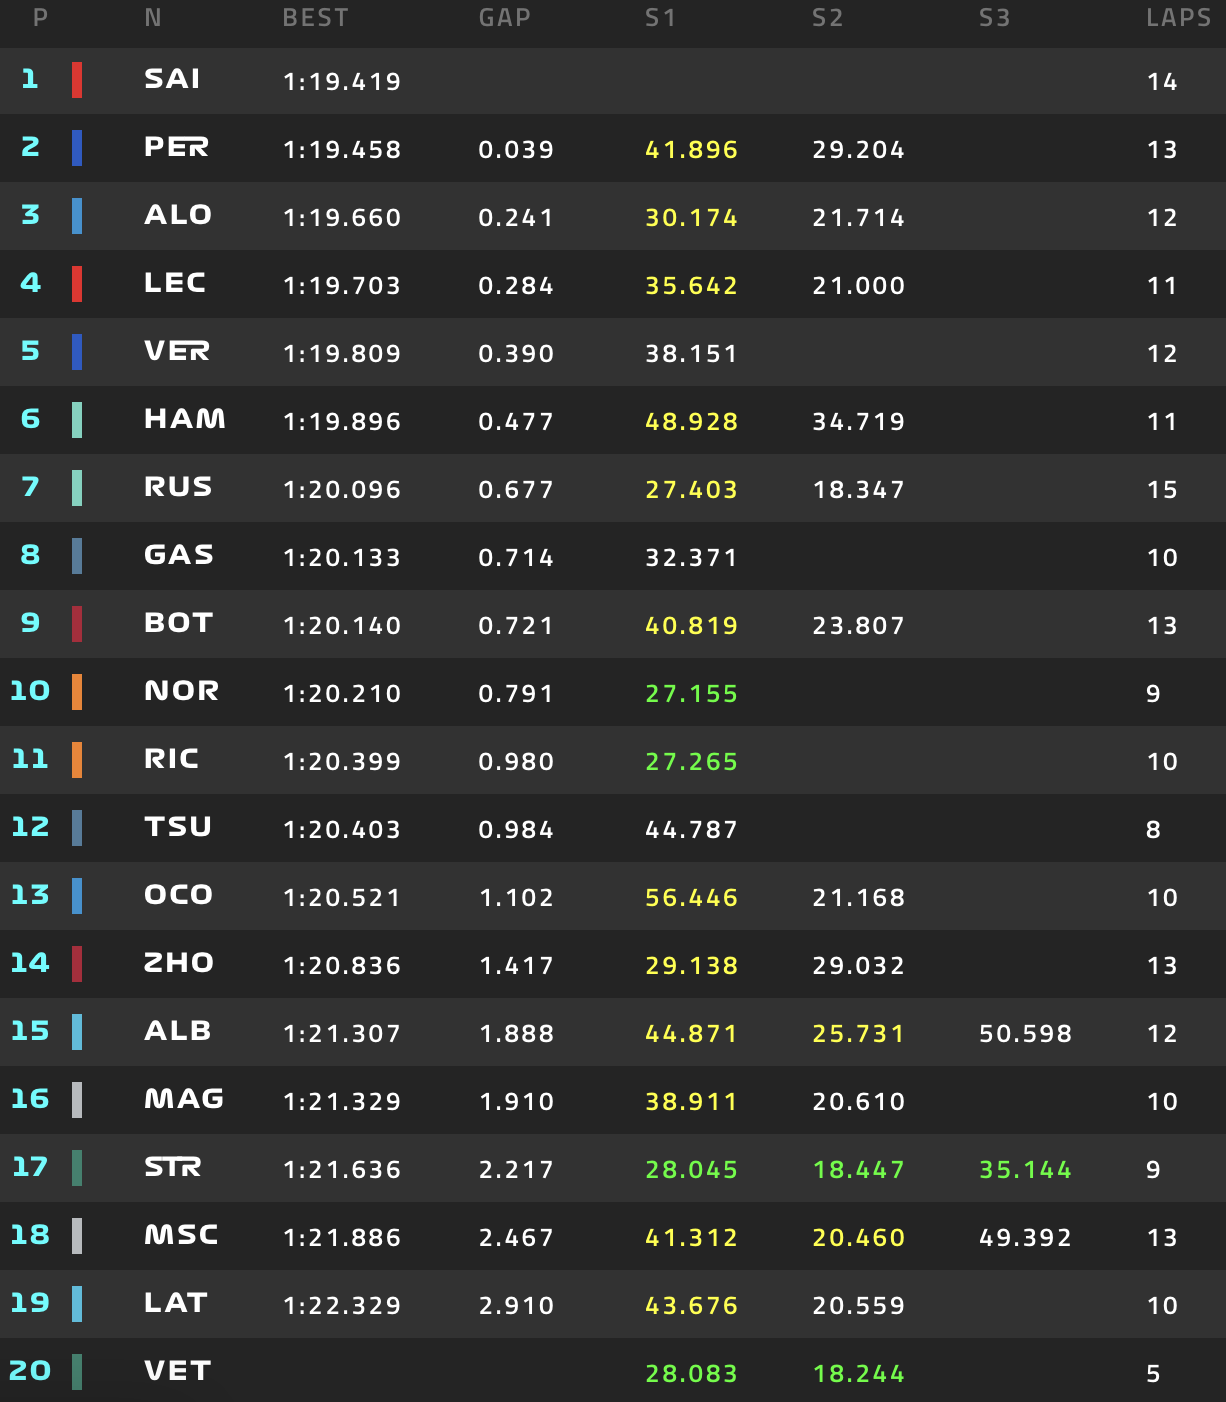Click position number 10 for NOR
The width and height of the screenshot is (1226, 1402).
(30, 692)
